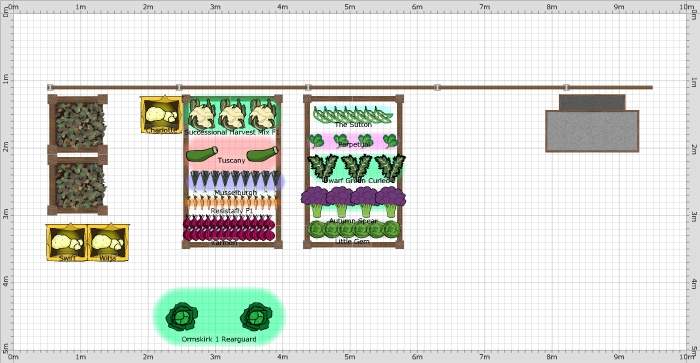Select the right Ormskirk 1 Rearguard cabbage
The image size is (700, 363).
tap(256, 317)
